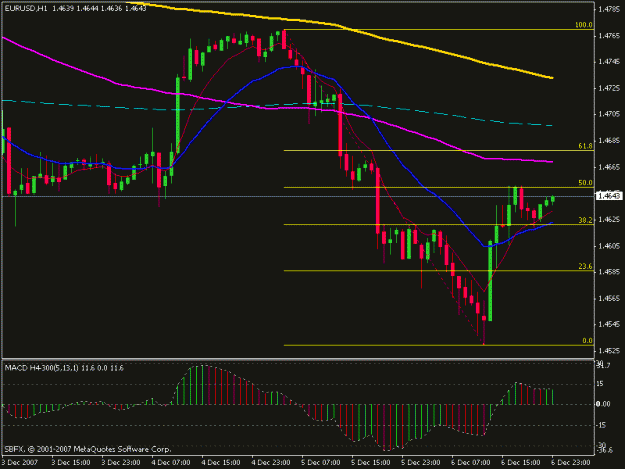Click the 3 Dec 23:00 time label

[x=121, y=463]
